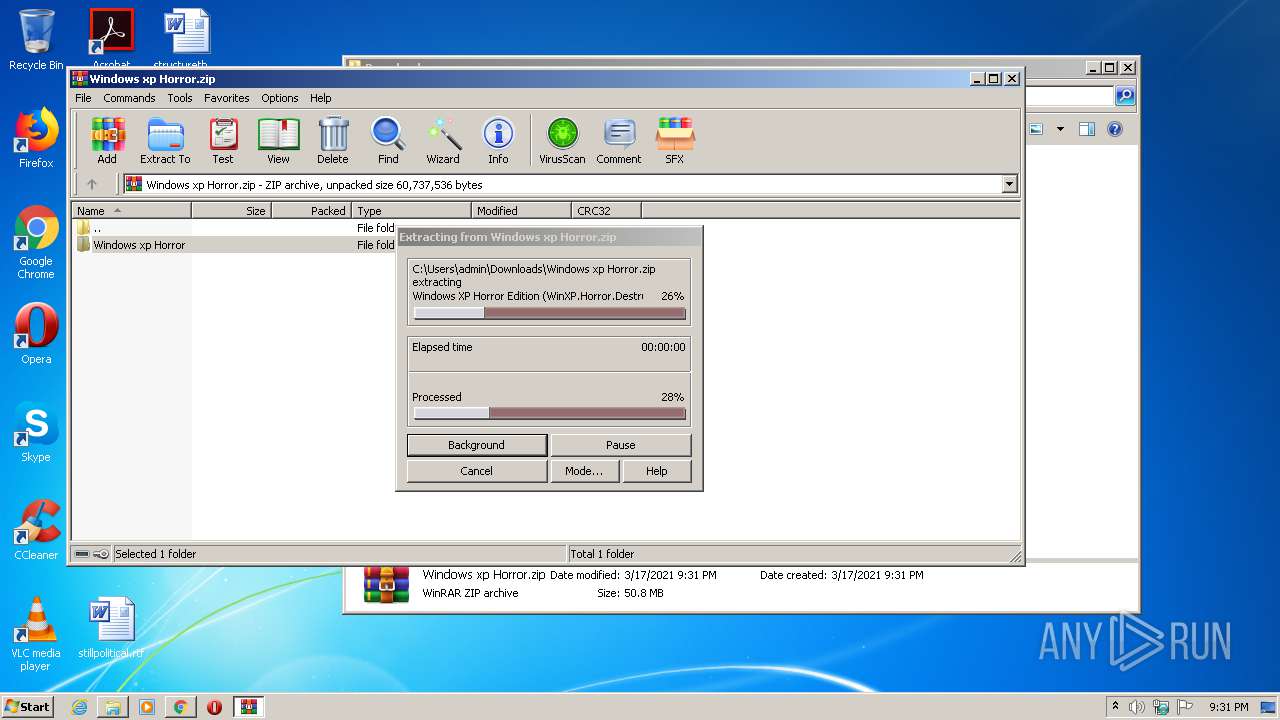The image size is (1280, 720).
Task: Open the Options menu
Action: coord(280,98)
